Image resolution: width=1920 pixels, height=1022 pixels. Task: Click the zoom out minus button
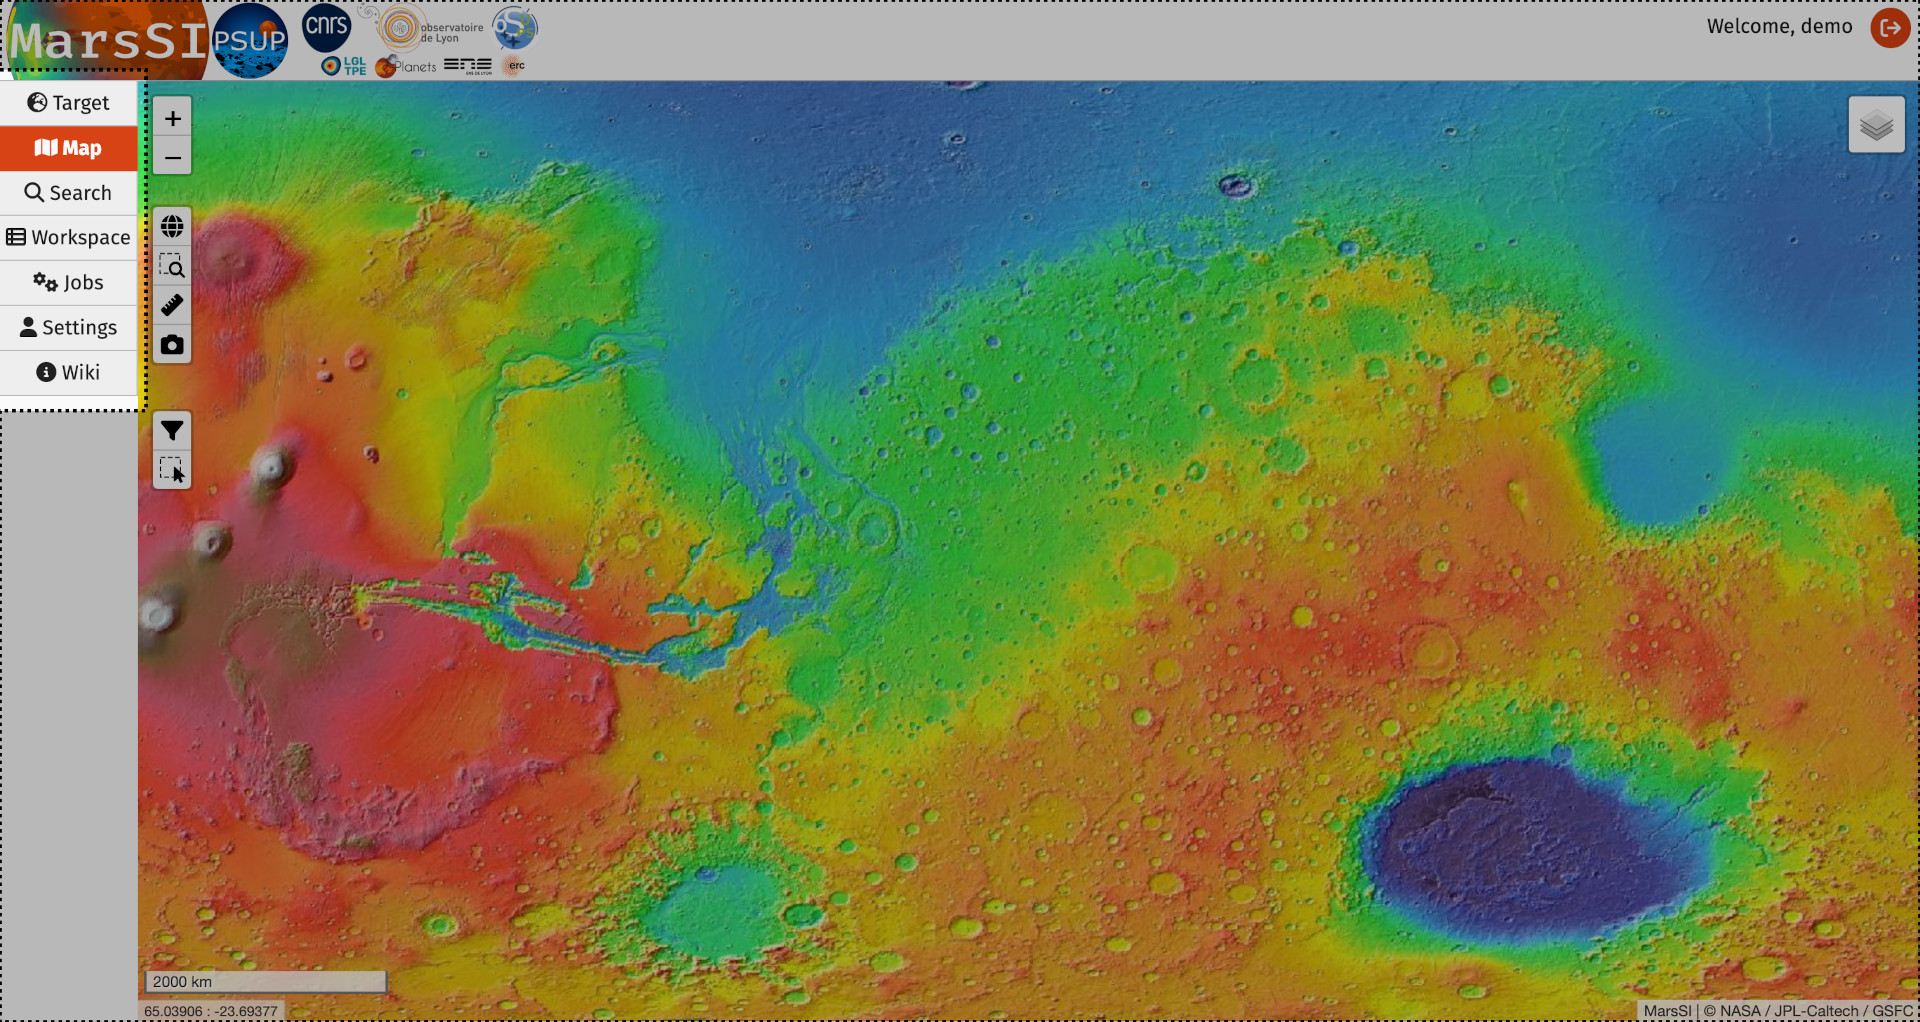click(172, 157)
